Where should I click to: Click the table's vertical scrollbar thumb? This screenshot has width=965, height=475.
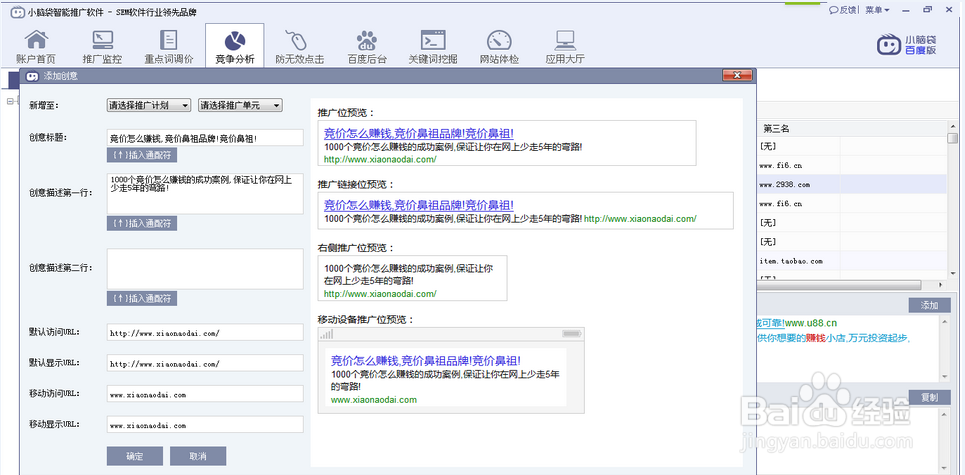point(953,137)
